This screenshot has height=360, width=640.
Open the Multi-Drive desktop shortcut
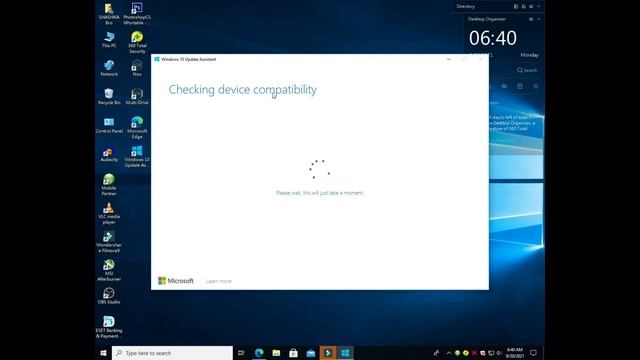pos(137,97)
